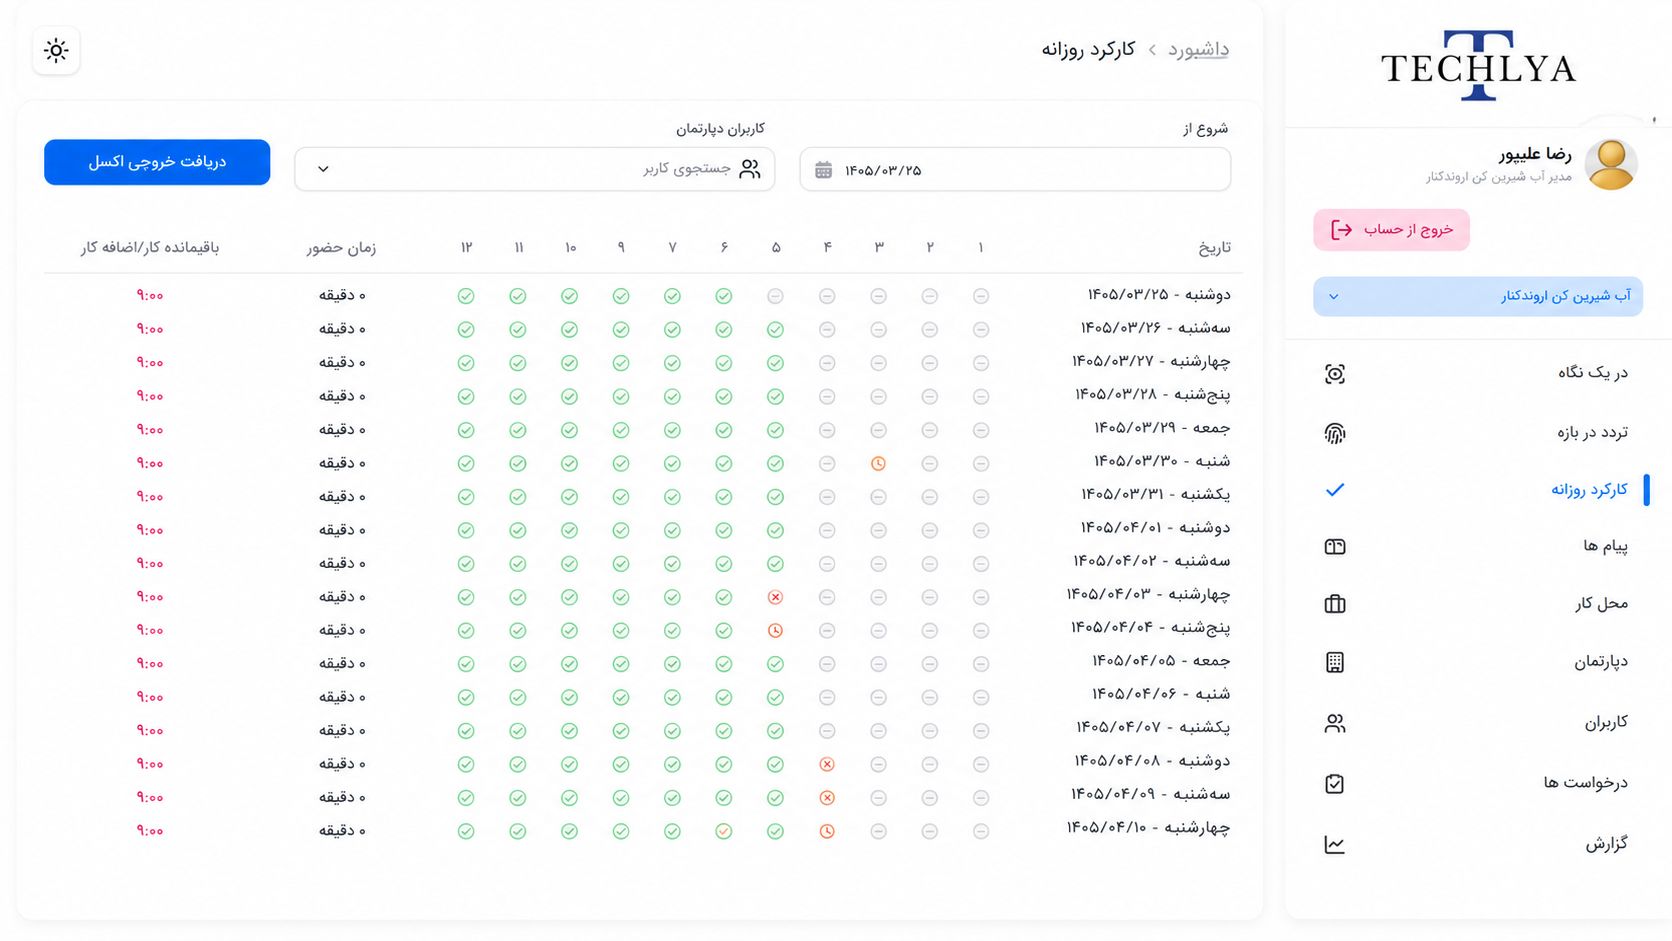The width and height of the screenshot is (1672, 941).
Task: Click the briefcase icon beside محل کار
Action: point(1335,604)
